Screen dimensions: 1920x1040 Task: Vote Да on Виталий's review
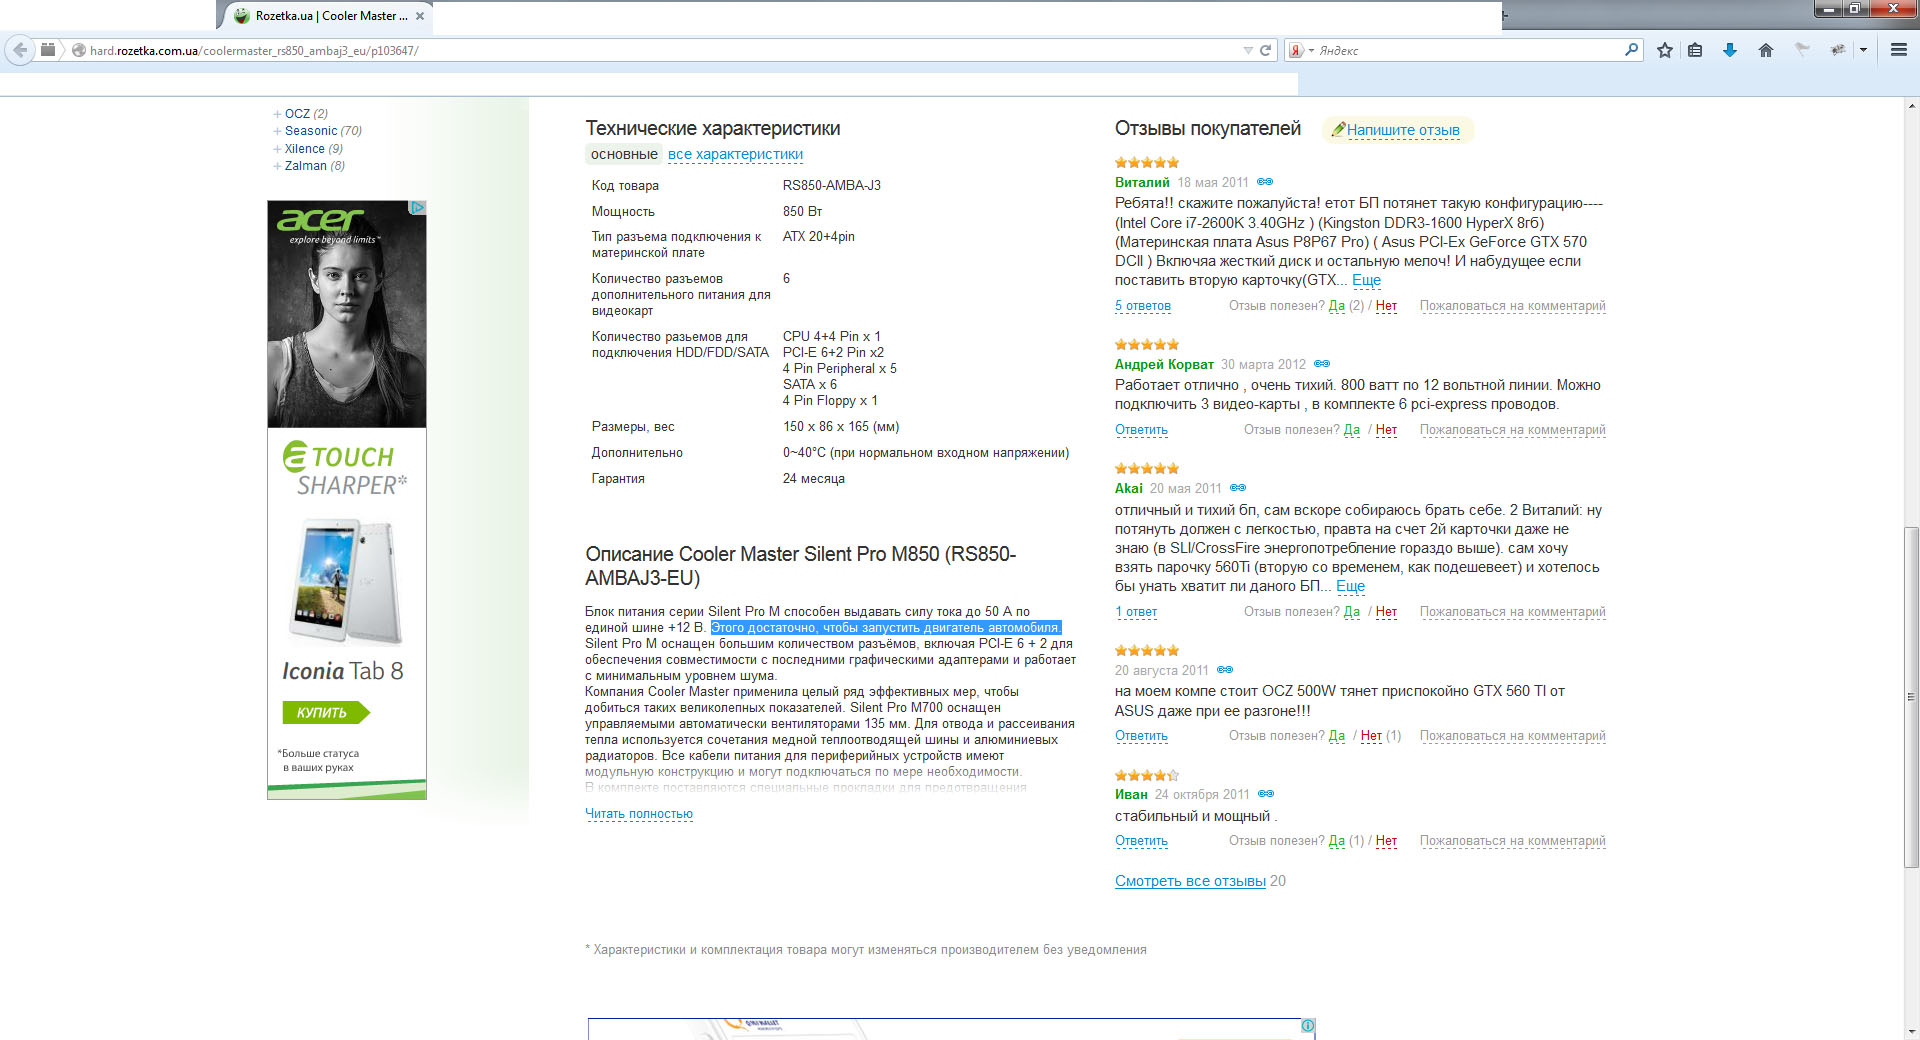point(1336,306)
